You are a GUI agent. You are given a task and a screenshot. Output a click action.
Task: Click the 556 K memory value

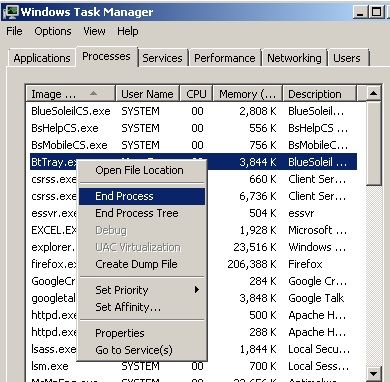click(x=263, y=128)
